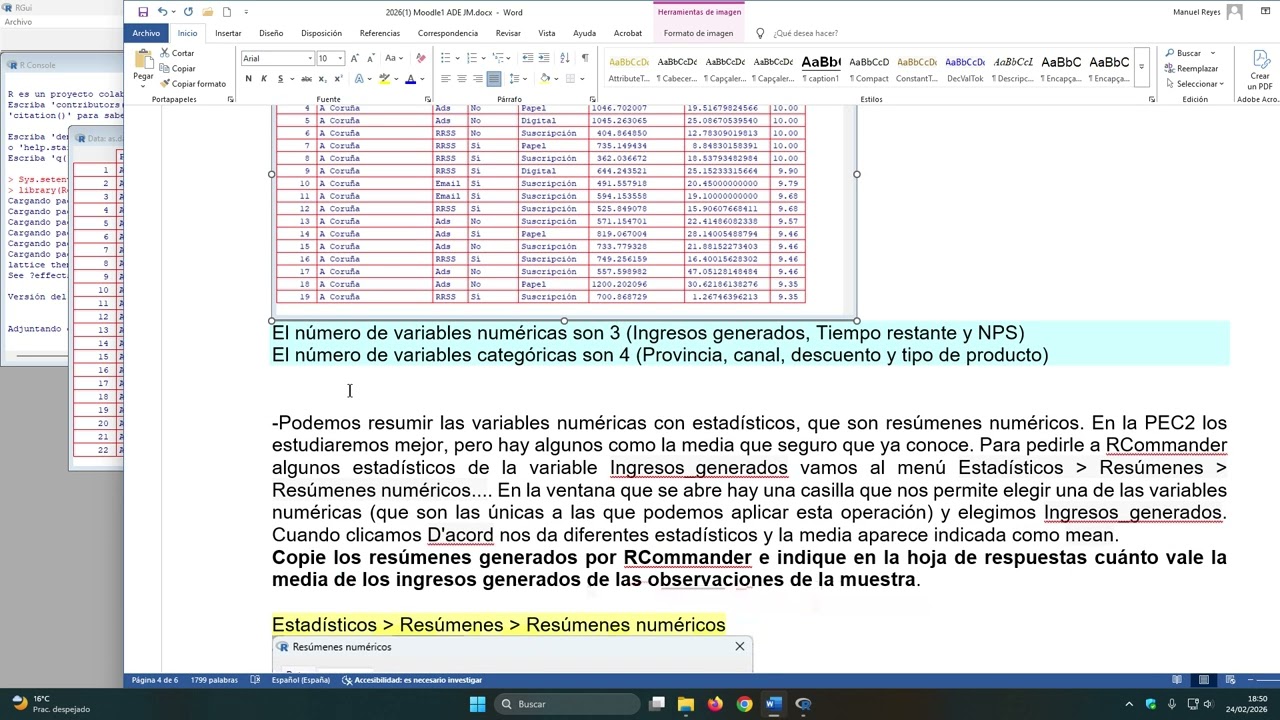Viewport: 1280px width, 720px height.
Task: Toggle underline formatting (S)
Action: (279, 79)
